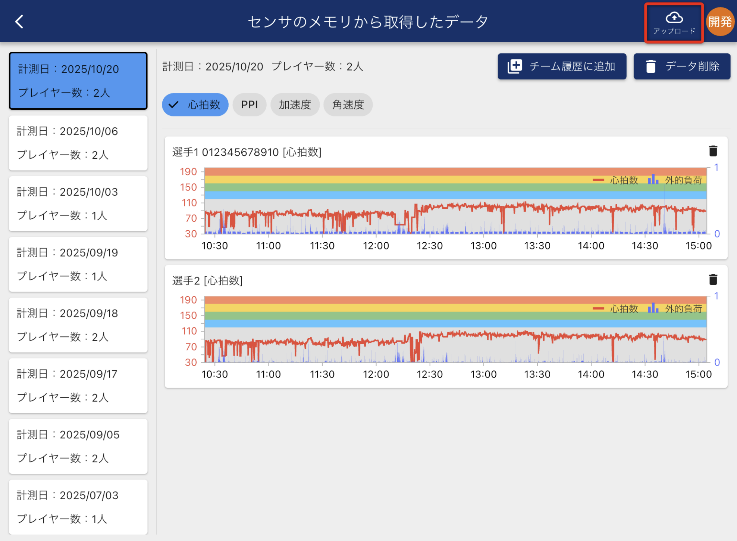Image resolution: width=737 pixels, height=541 pixels.
Task: Click the データ削除 button
Action: pyautogui.click(x=682, y=66)
